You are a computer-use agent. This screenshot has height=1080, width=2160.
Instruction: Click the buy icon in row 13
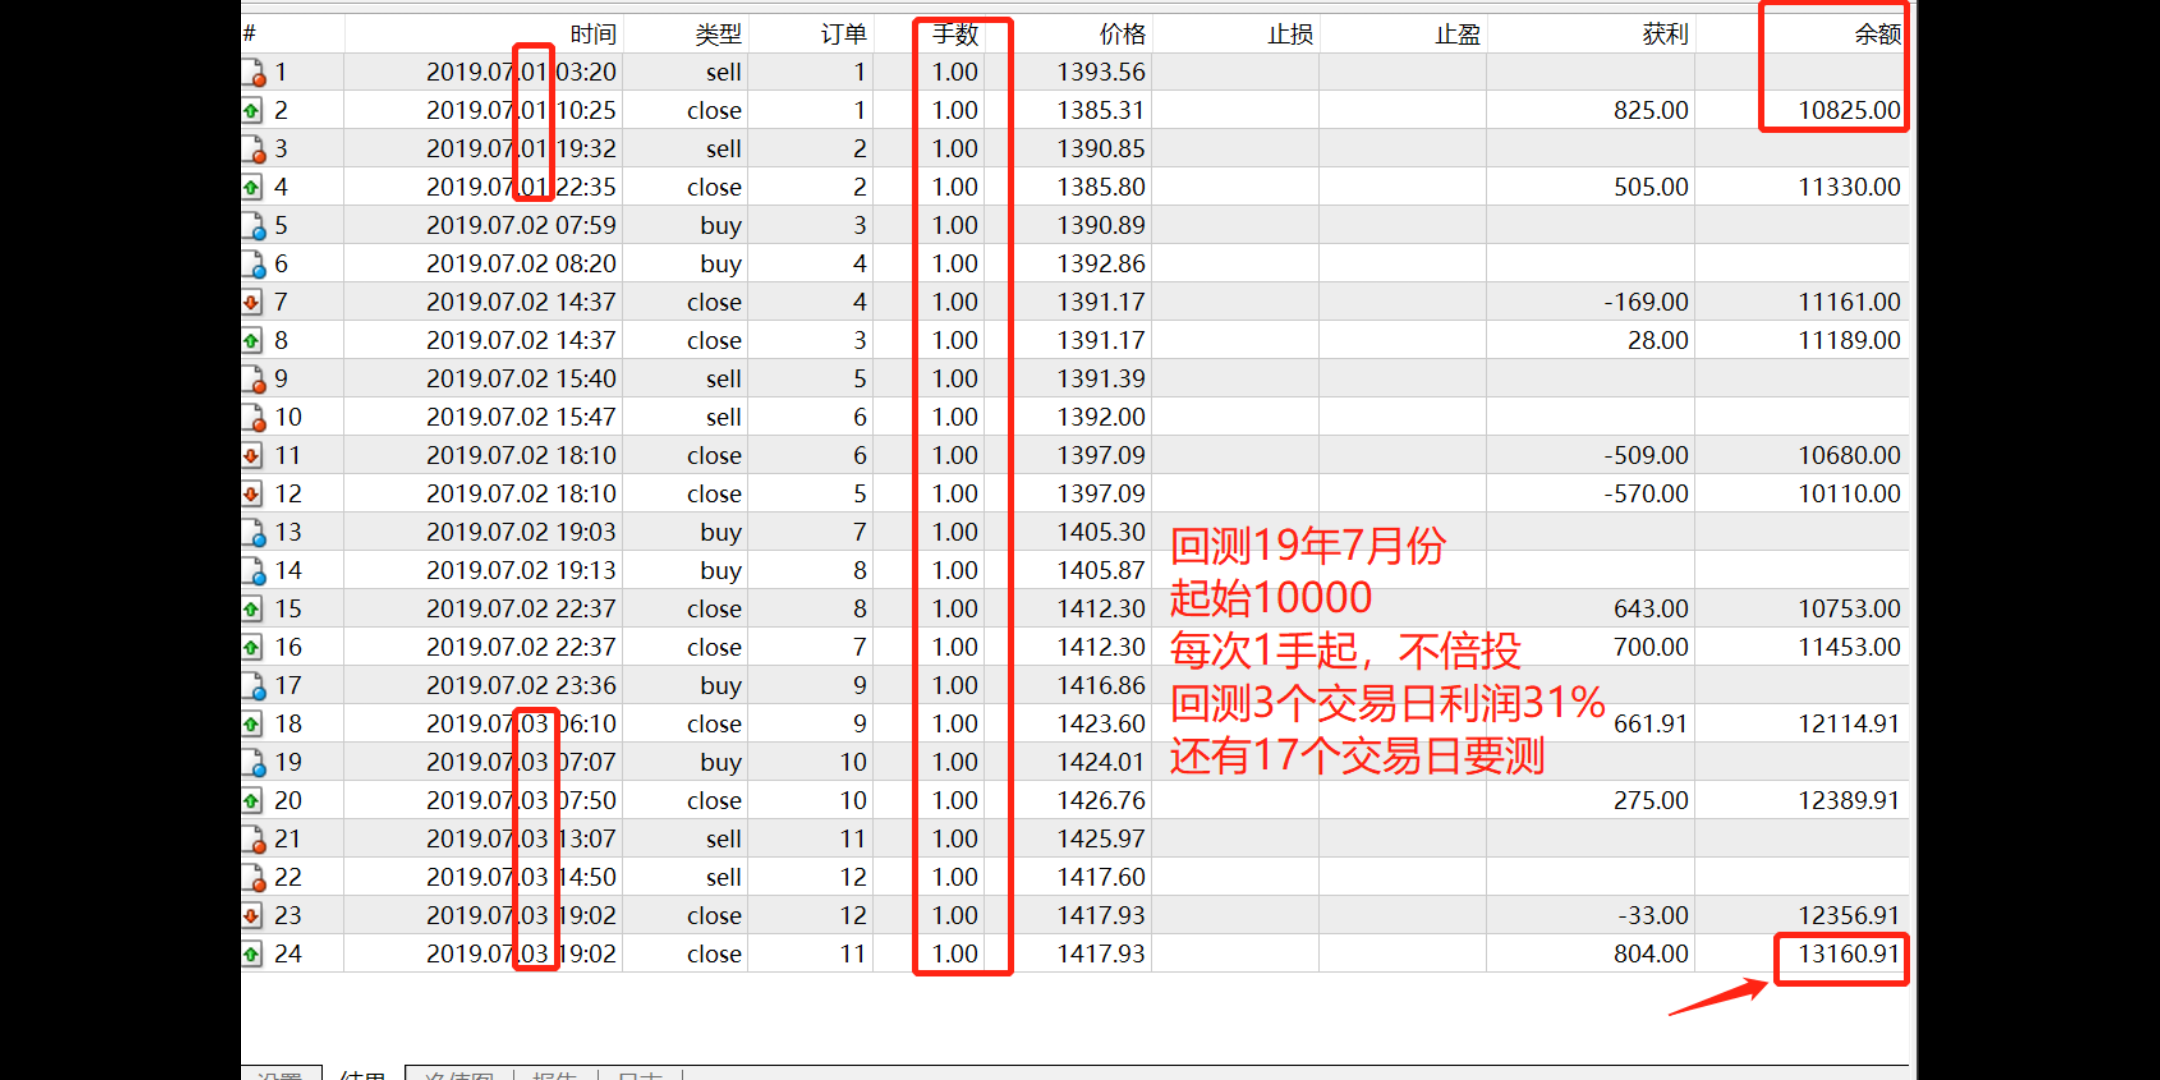(253, 532)
